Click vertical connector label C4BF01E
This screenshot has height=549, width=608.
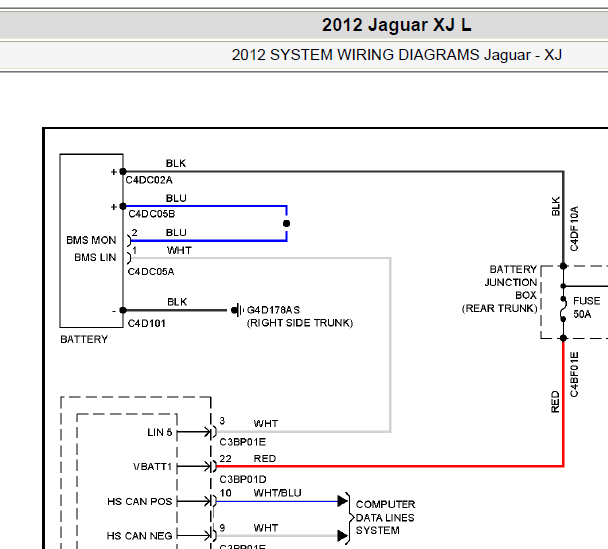[x=574, y=375]
